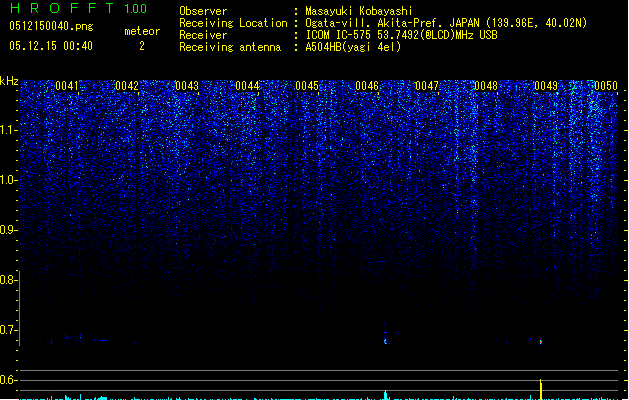Viewport: 629px width, 400px height.
Task: Click the Observer label
Action: [203, 11]
